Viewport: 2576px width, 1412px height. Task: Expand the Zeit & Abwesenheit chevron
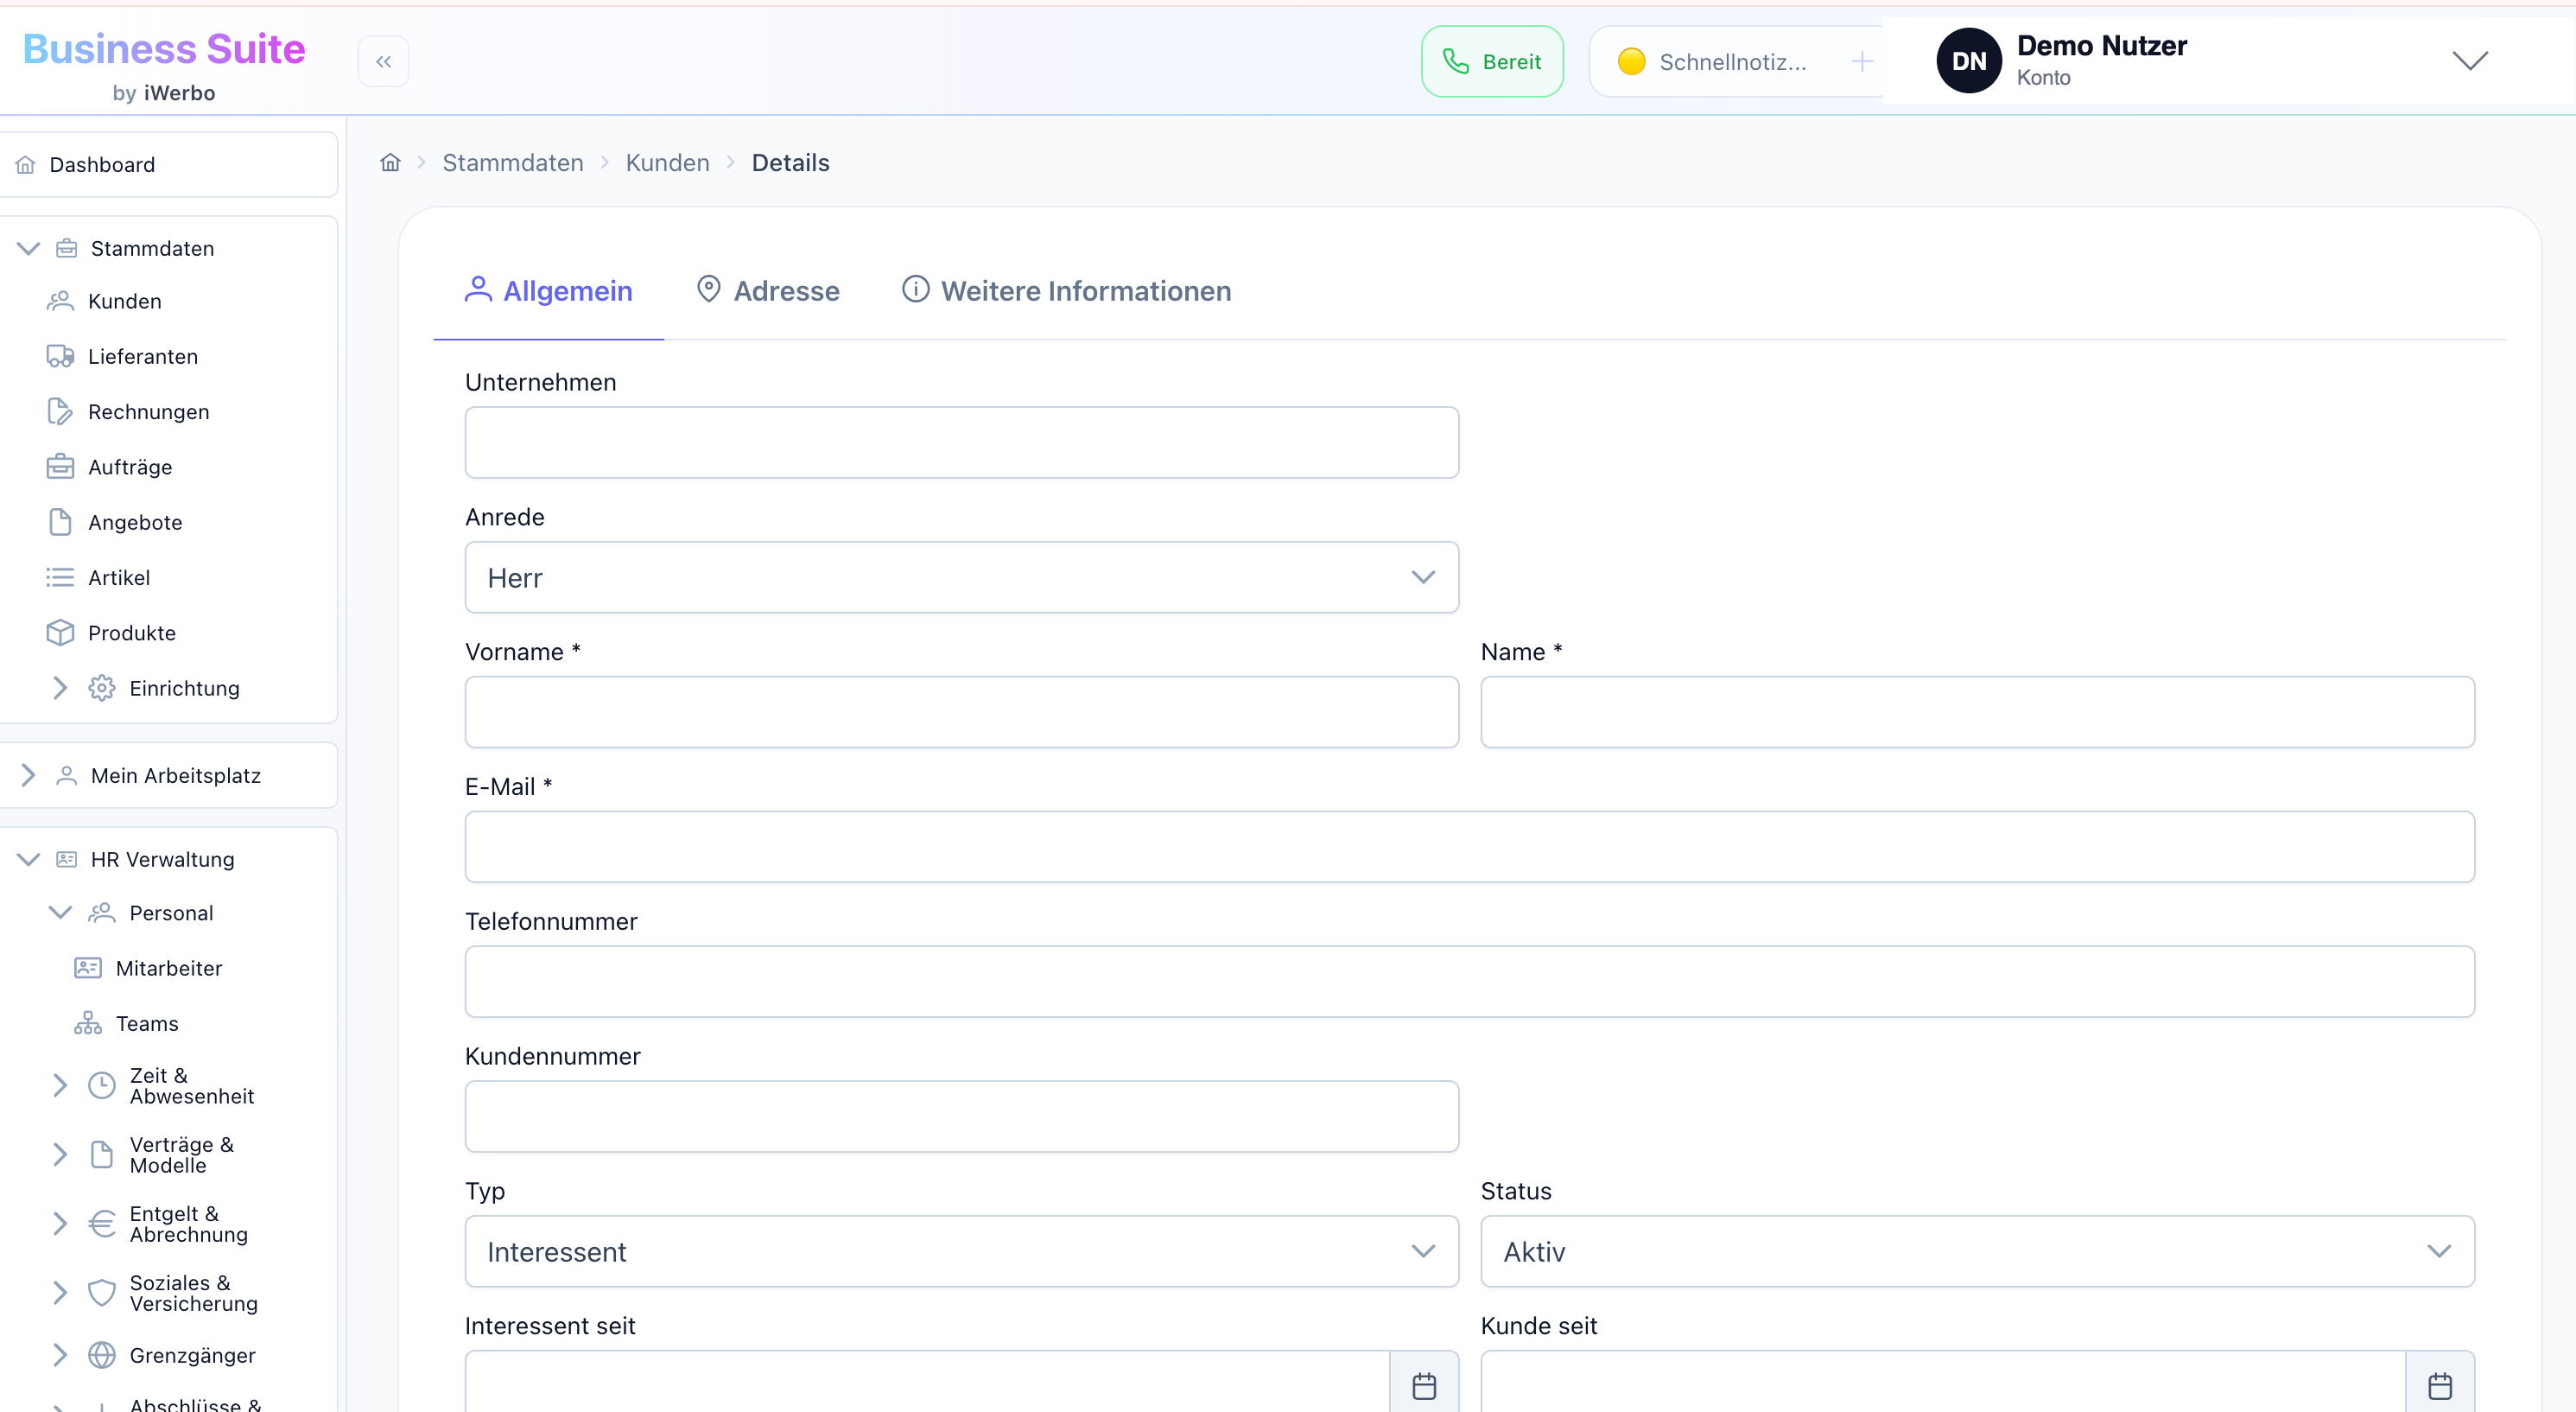tap(60, 1085)
